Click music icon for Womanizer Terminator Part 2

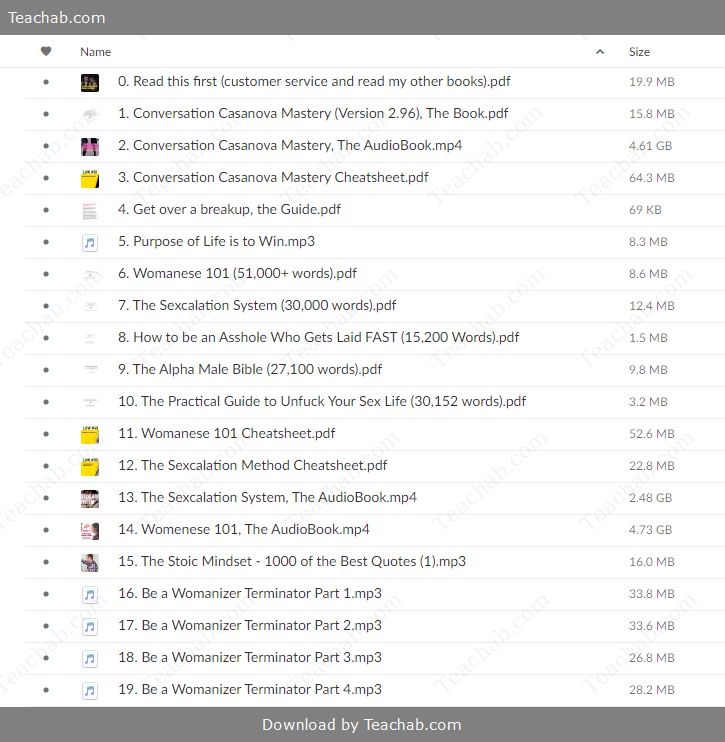click(90, 627)
